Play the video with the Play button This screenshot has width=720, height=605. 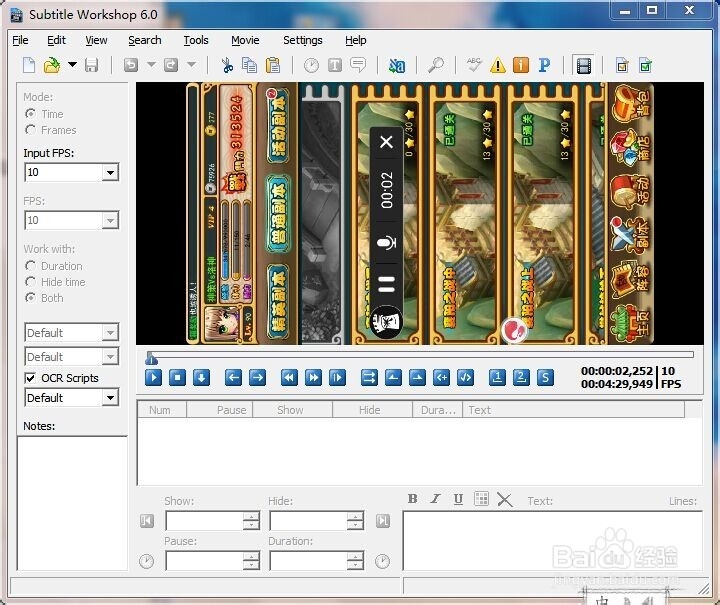[153, 378]
